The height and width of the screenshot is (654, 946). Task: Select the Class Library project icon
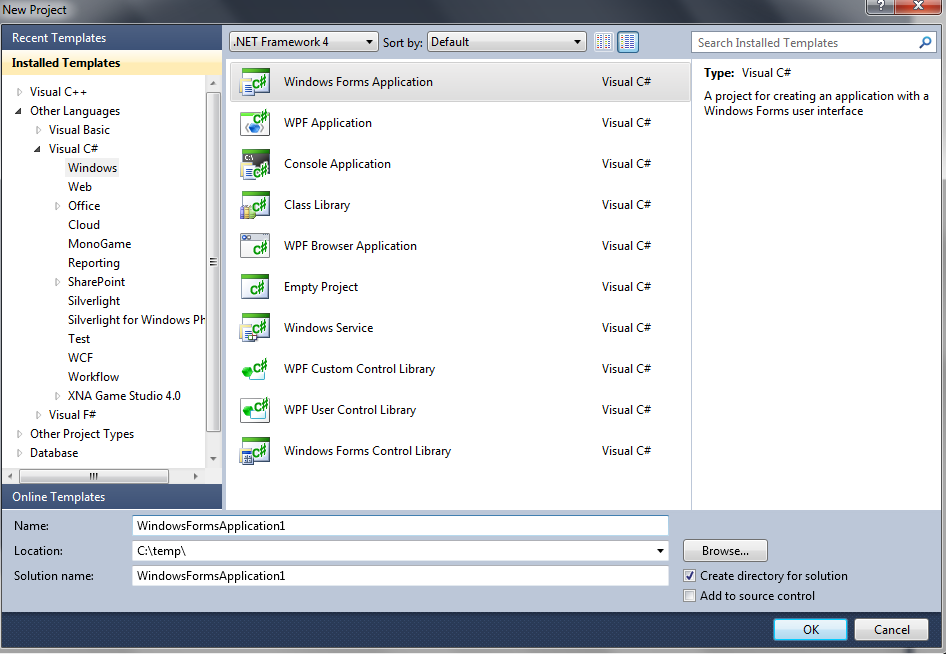click(x=255, y=205)
